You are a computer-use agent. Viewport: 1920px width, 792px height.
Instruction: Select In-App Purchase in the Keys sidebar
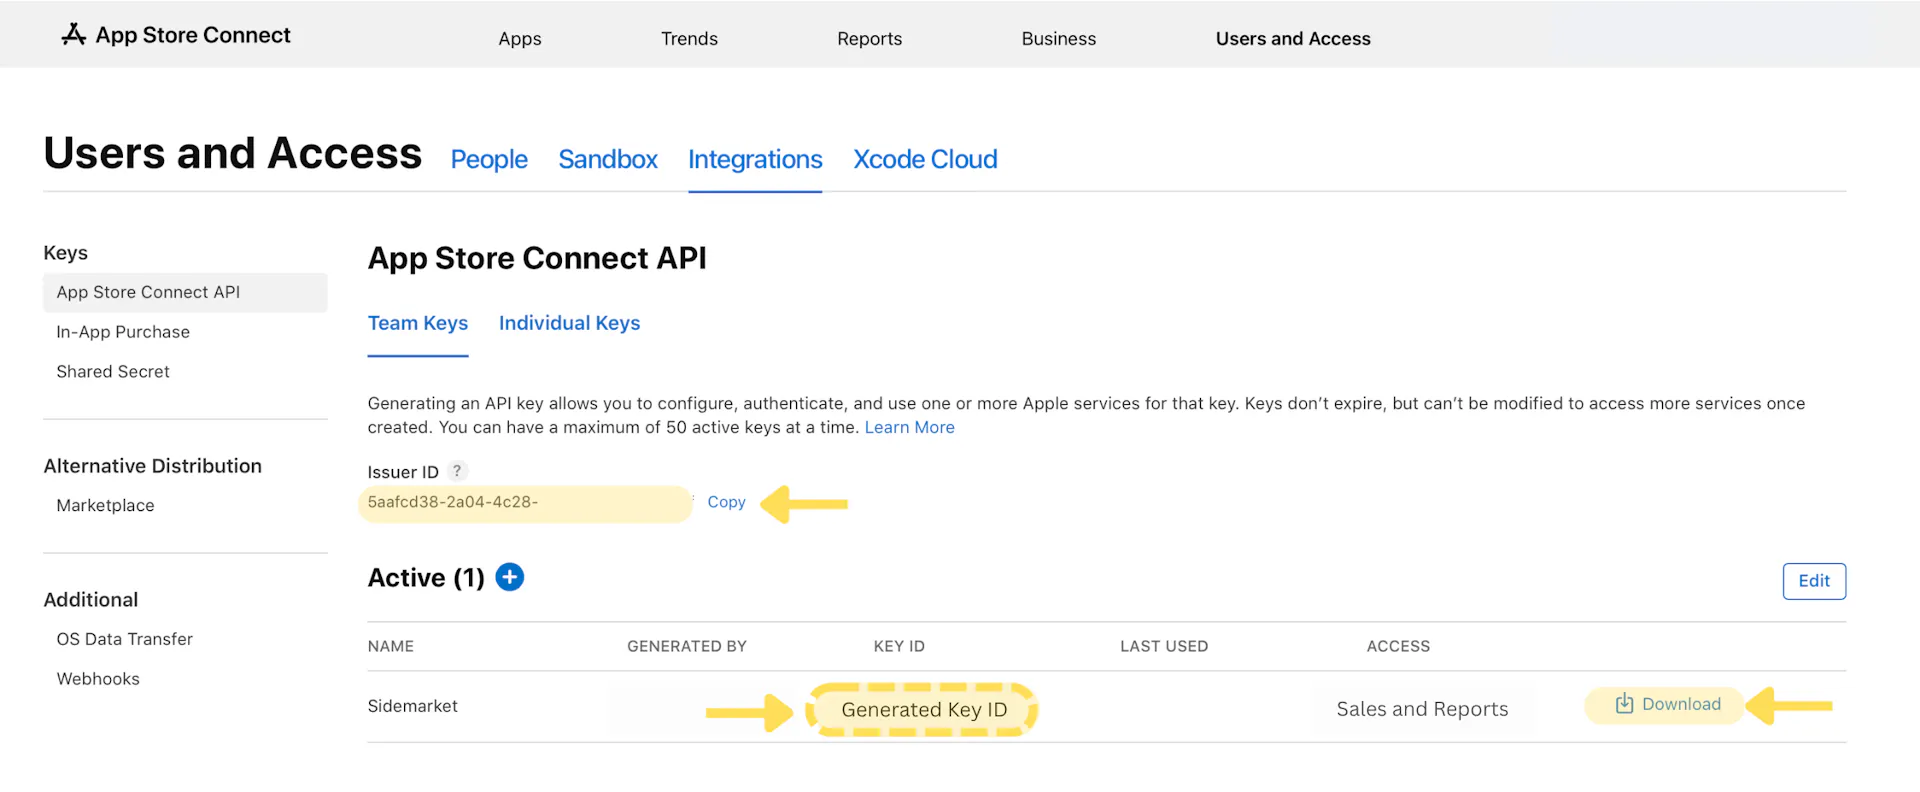(123, 332)
